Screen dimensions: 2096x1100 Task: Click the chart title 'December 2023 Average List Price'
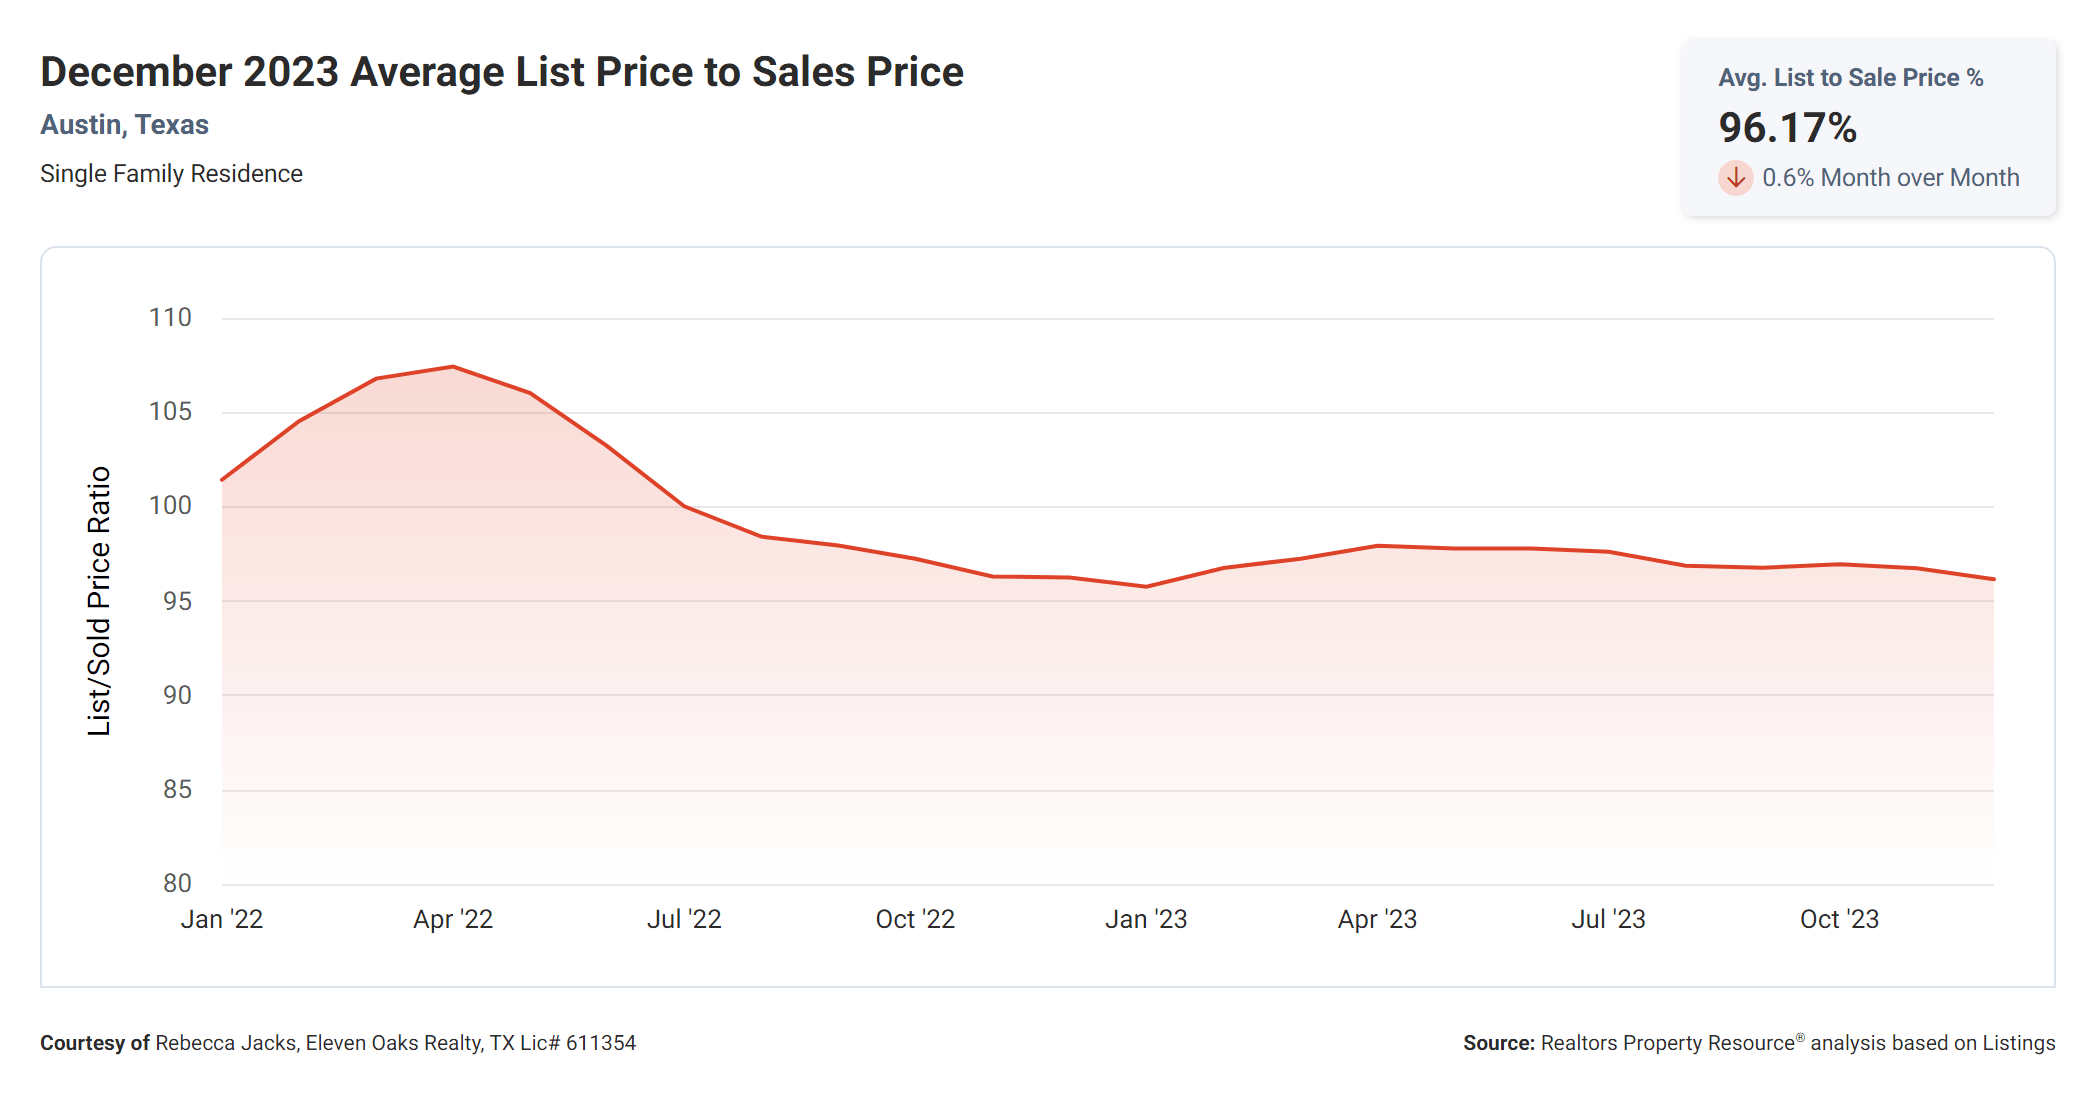pos(501,72)
